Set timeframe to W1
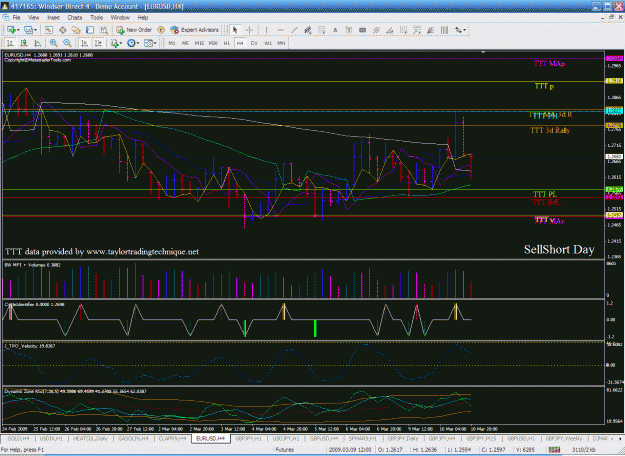This screenshot has width=625, height=456. 268,43
